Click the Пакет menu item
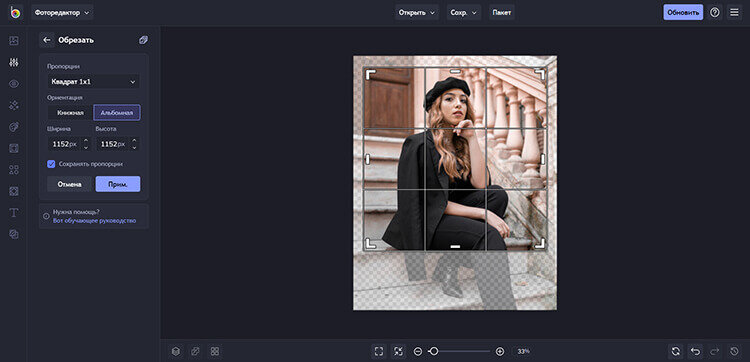This screenshot has height=362, width=750. click(x=502, y=12)
